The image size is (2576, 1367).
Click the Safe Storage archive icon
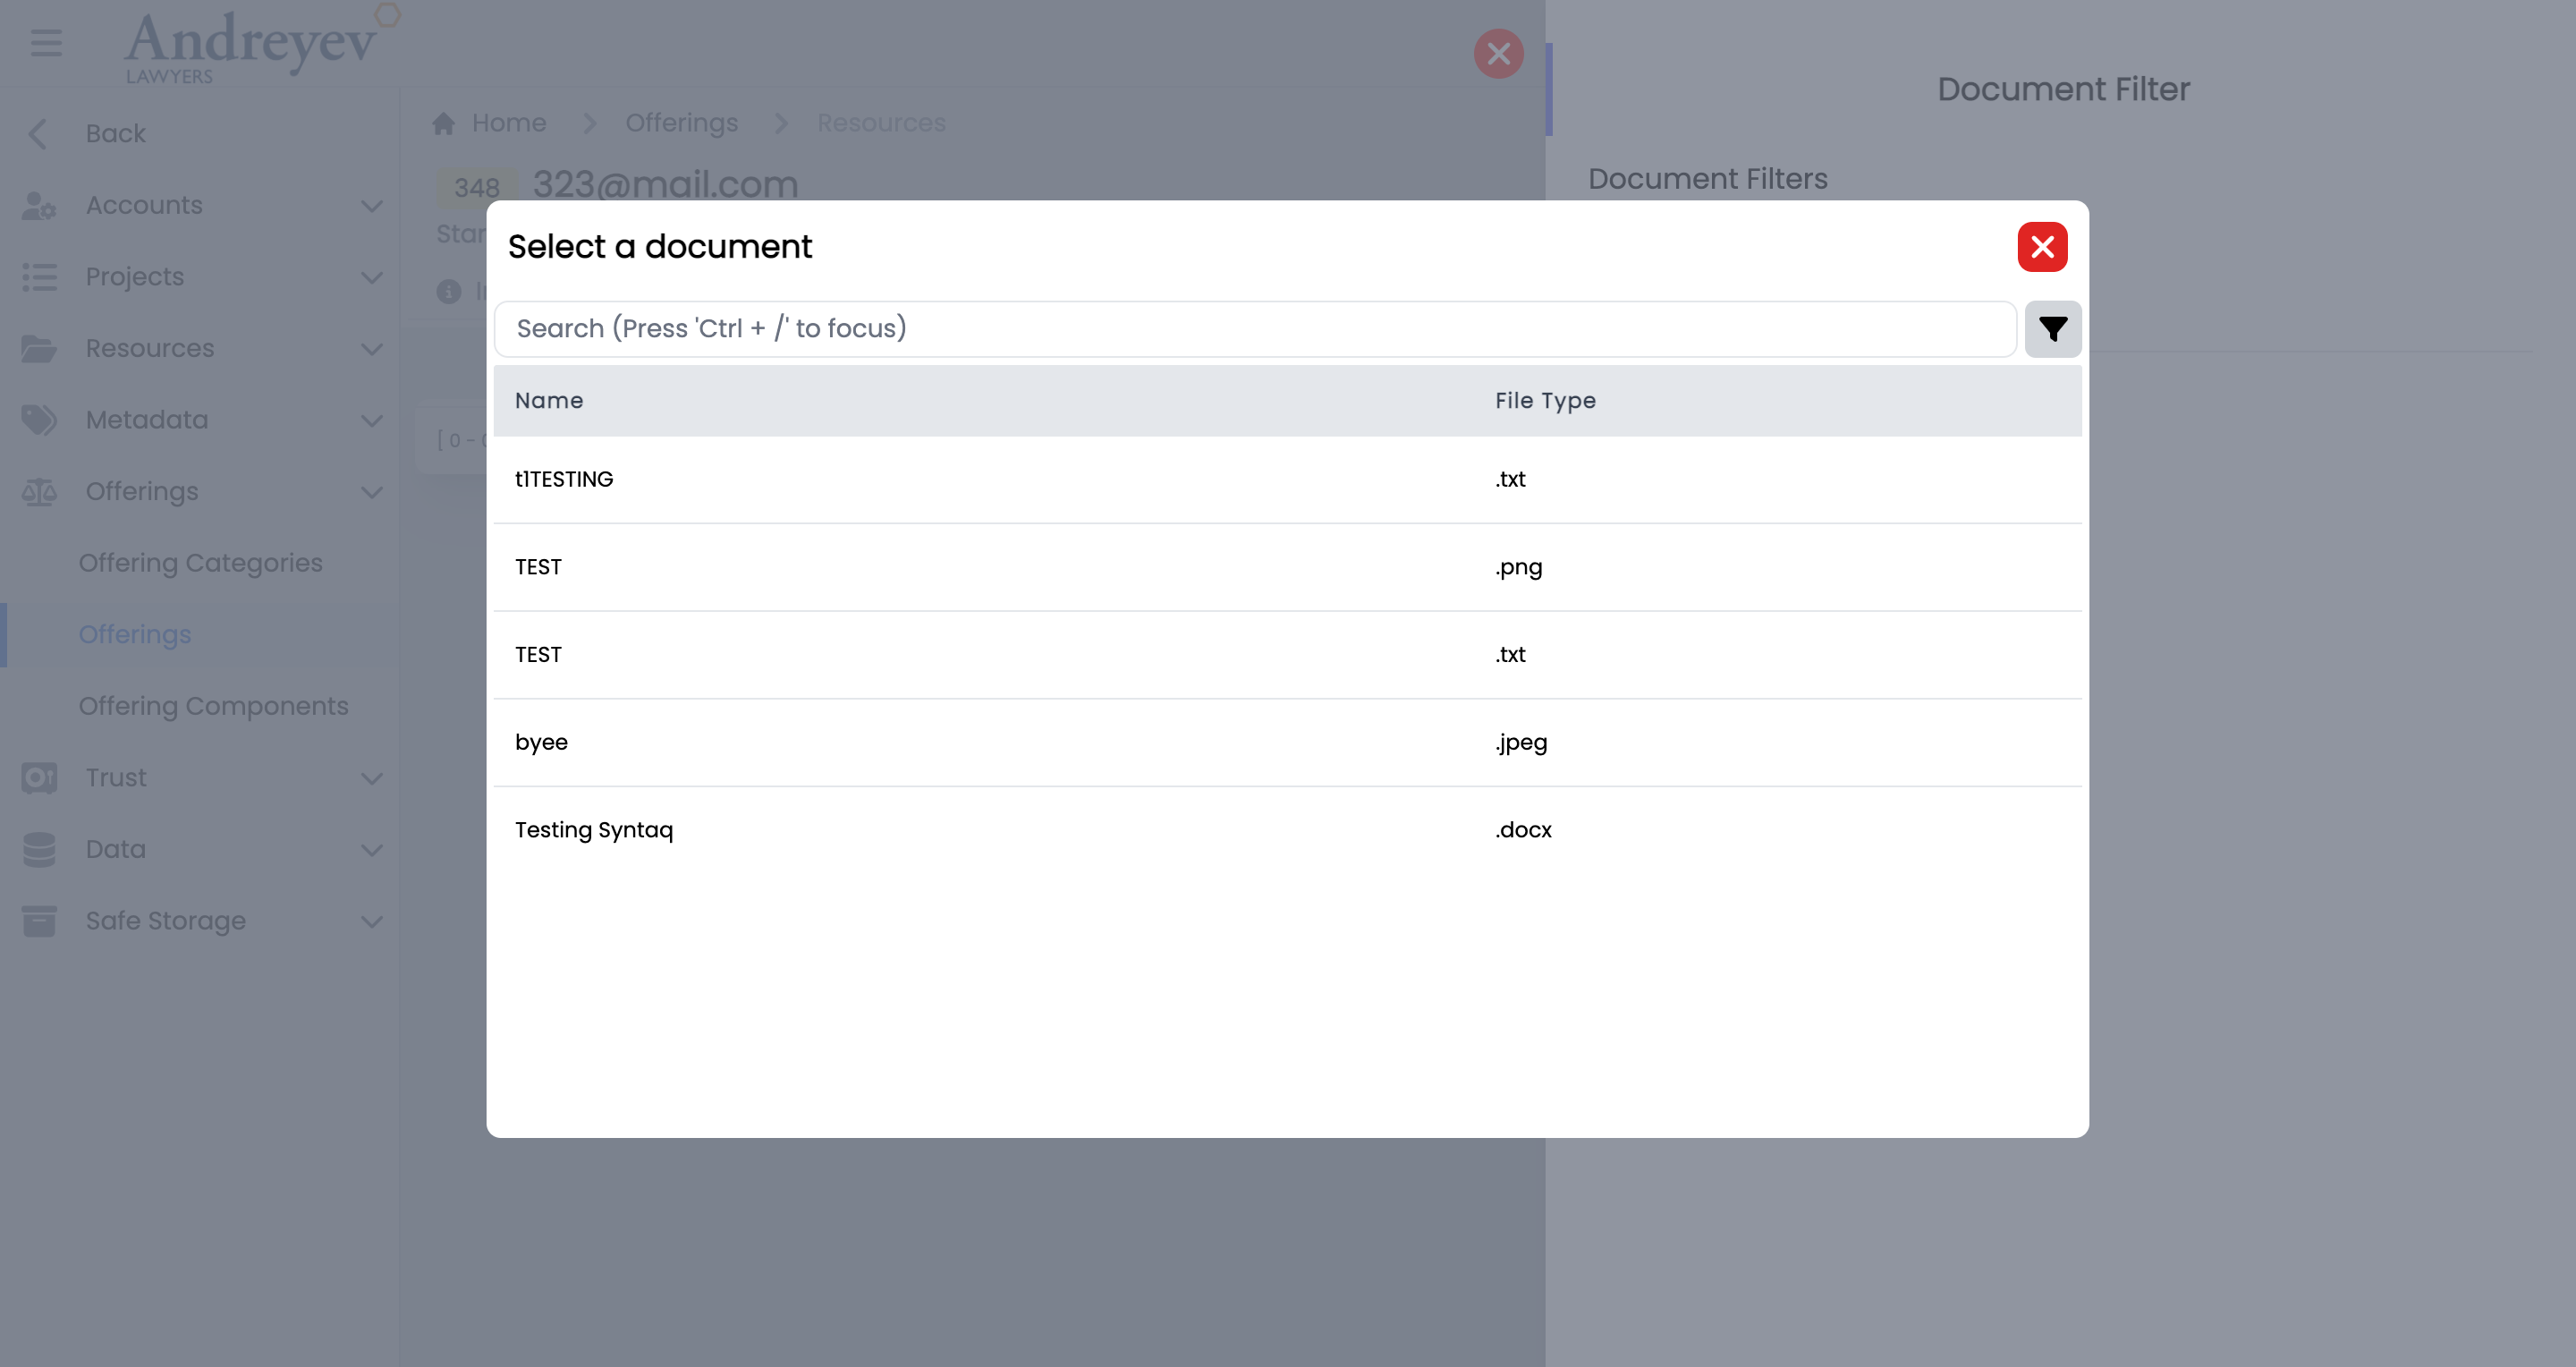39,921
